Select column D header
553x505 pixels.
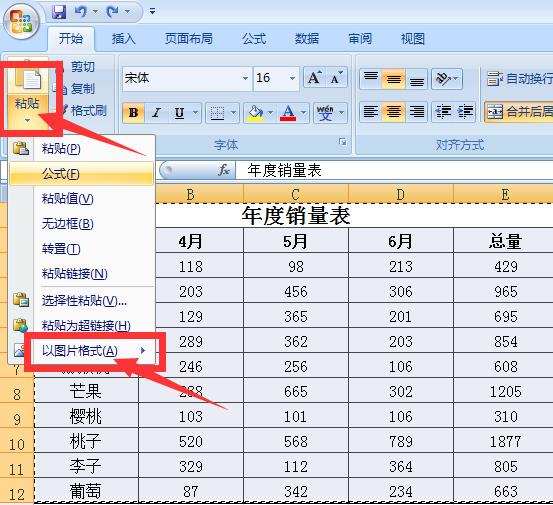click(x=401, y=194)
